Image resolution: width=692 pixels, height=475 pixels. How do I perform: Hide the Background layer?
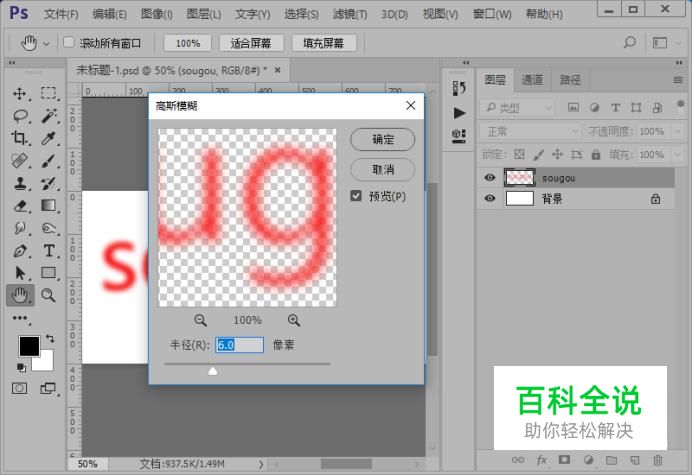click(x=489, y=198)
